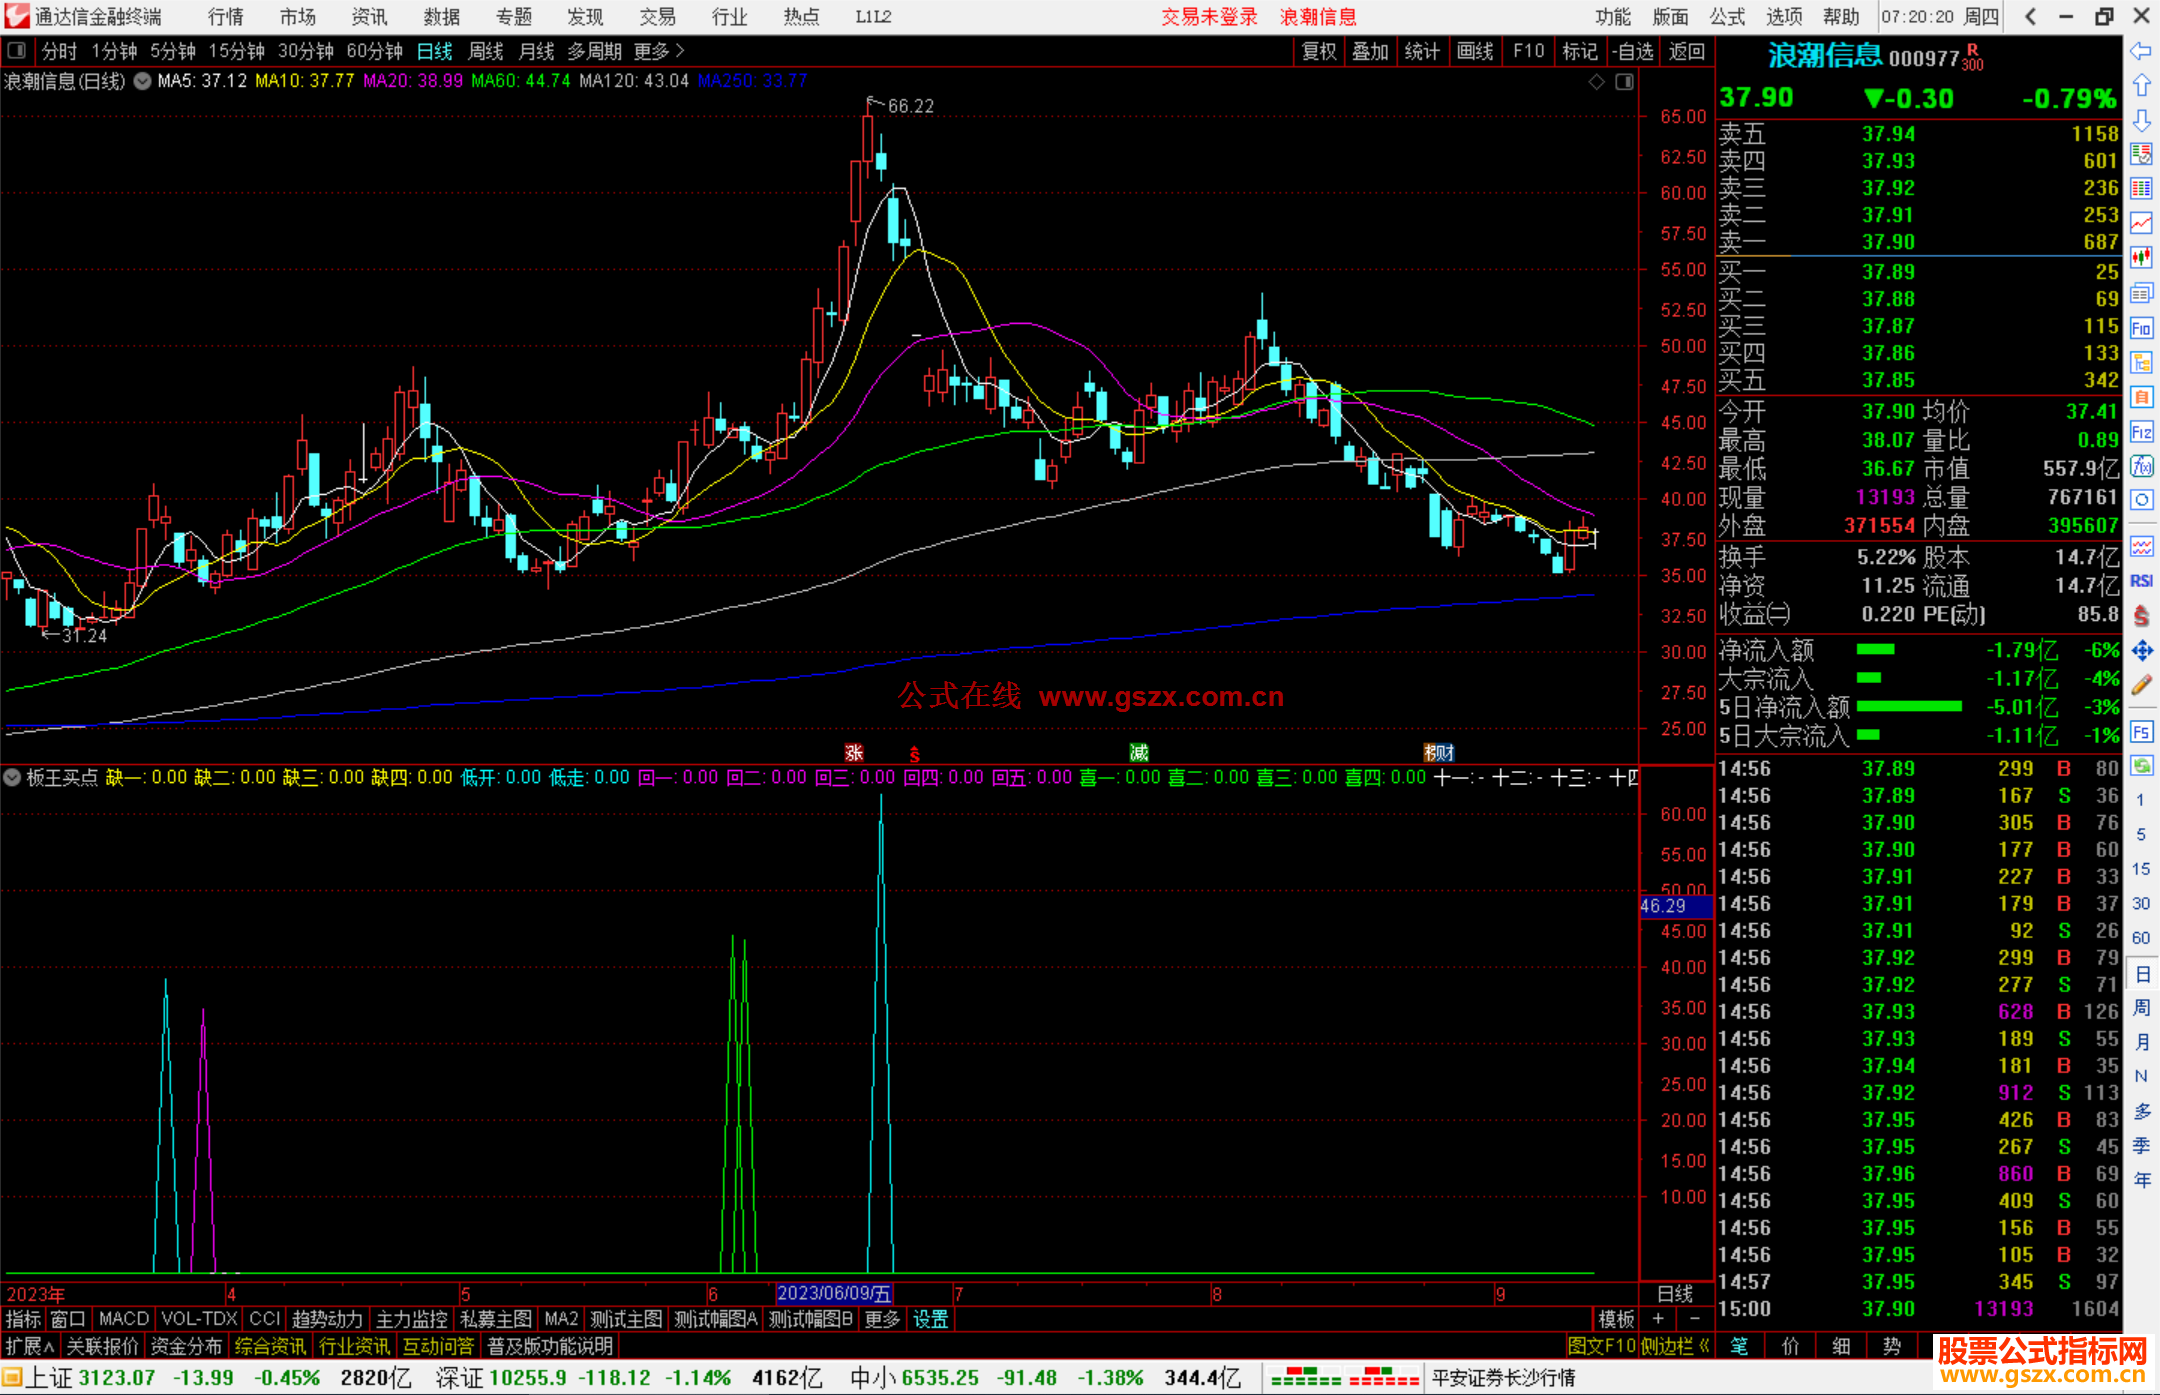Screen dimensions: 2160x1395
Task: Click the RSI indicator sidebar icon
Action: click(2141, 581)
